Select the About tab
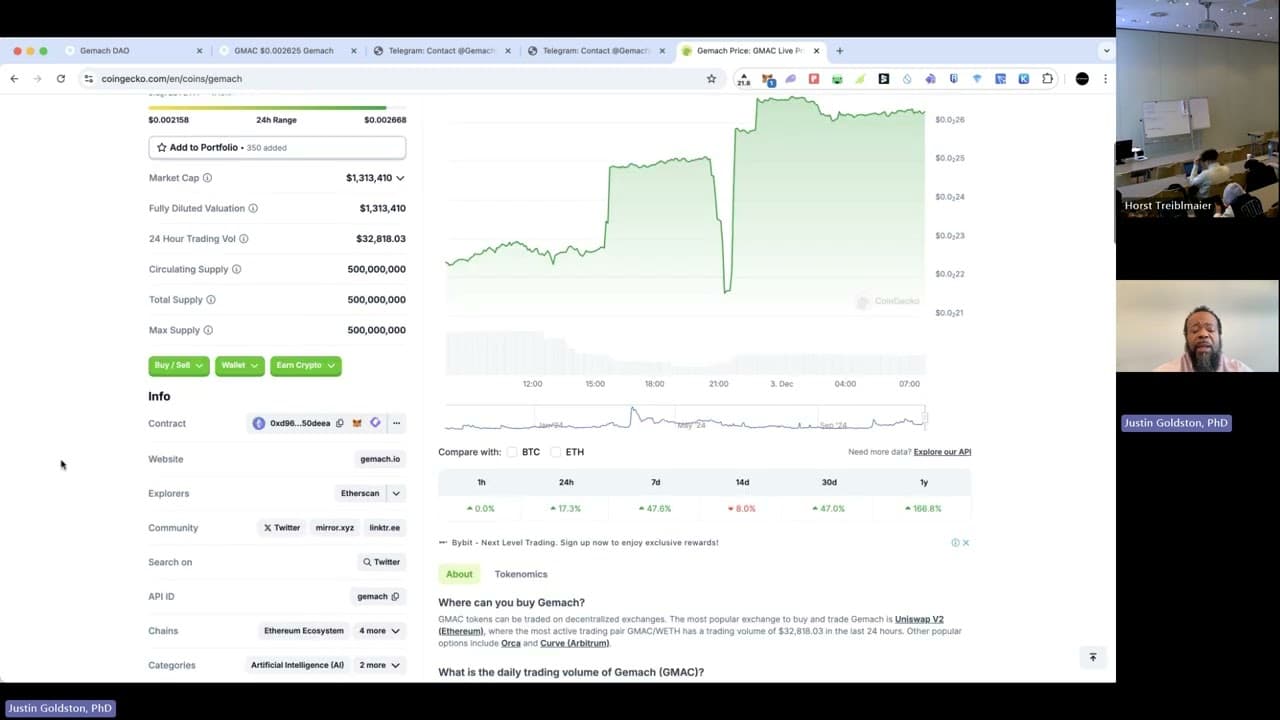Screen dimensions: 1280x720 click(459, 574)
